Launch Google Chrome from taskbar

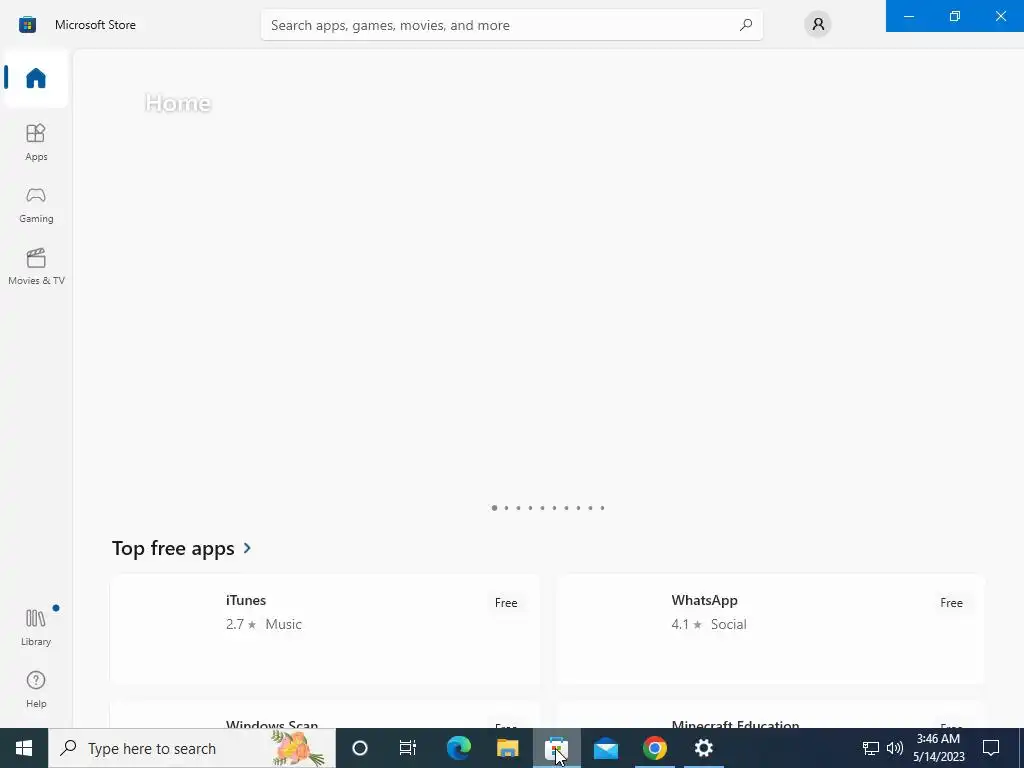pos(655,748)
